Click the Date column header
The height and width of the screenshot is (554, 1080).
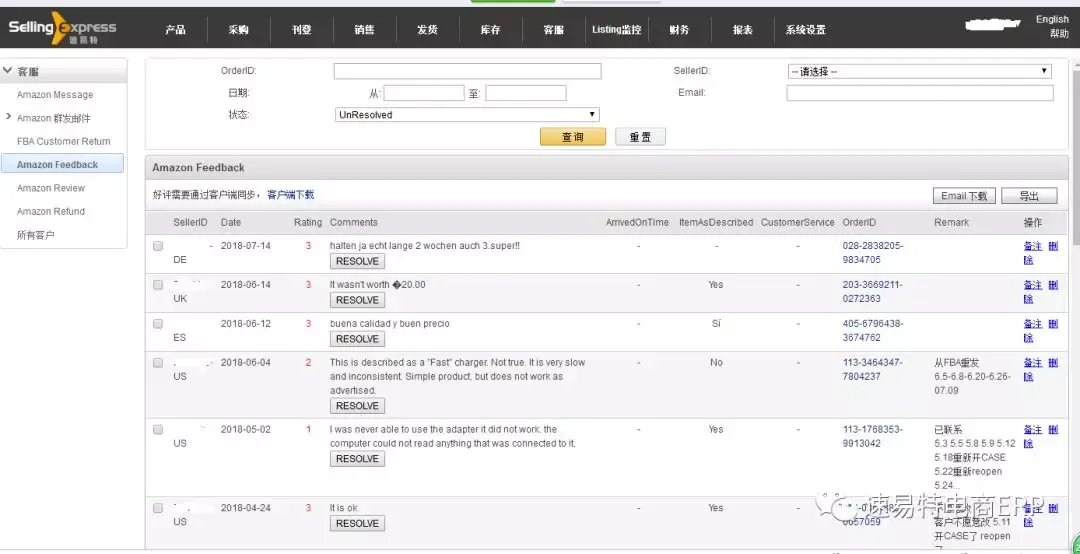coord(231,223)
